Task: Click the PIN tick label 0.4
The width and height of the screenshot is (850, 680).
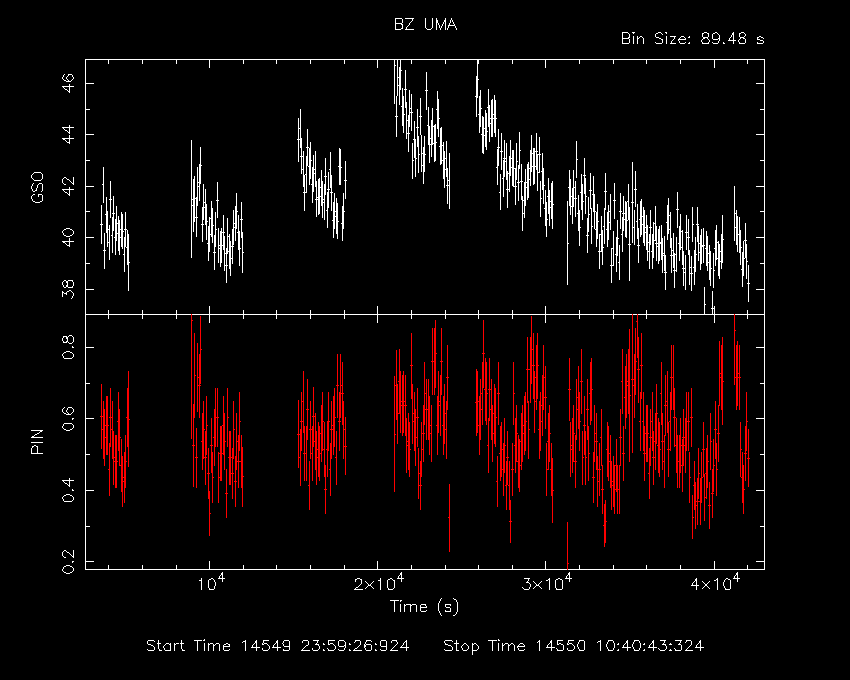Action: point(68,490)
